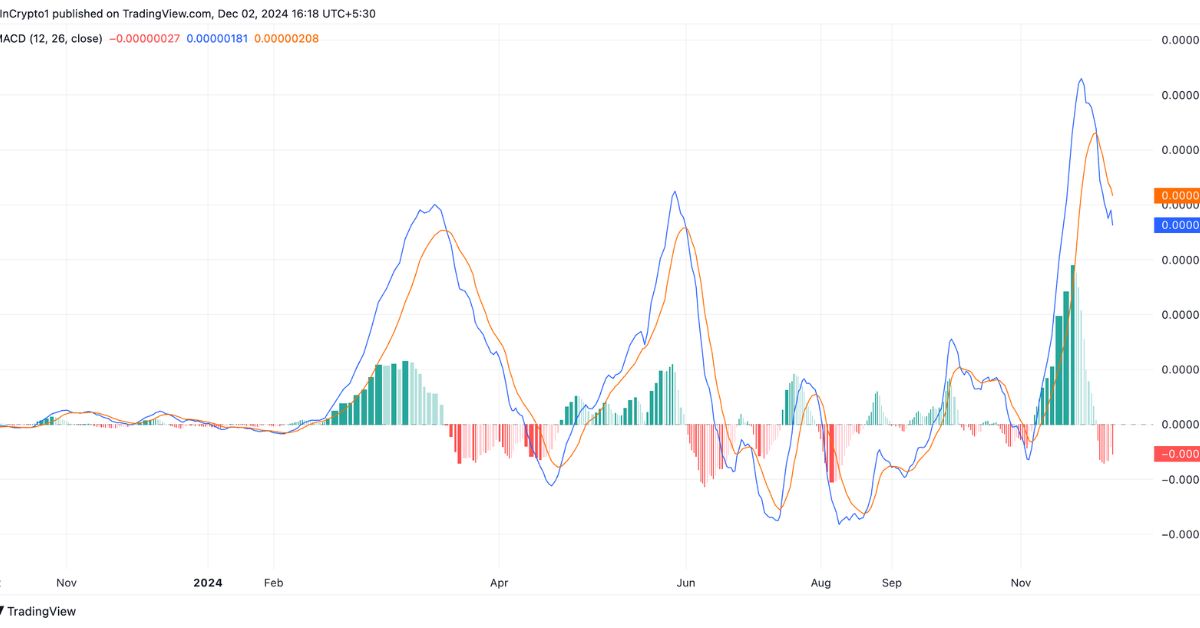
Task: Click the dashed zero line at the chart's right end
Action: point(1130,424)
